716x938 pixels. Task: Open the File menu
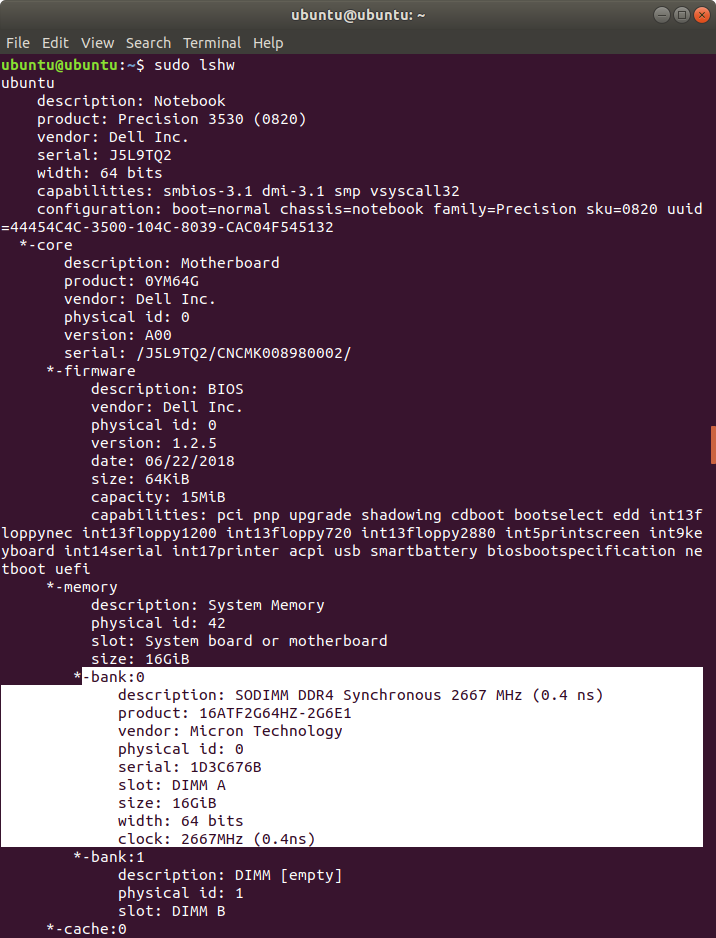tap(18, 43)
